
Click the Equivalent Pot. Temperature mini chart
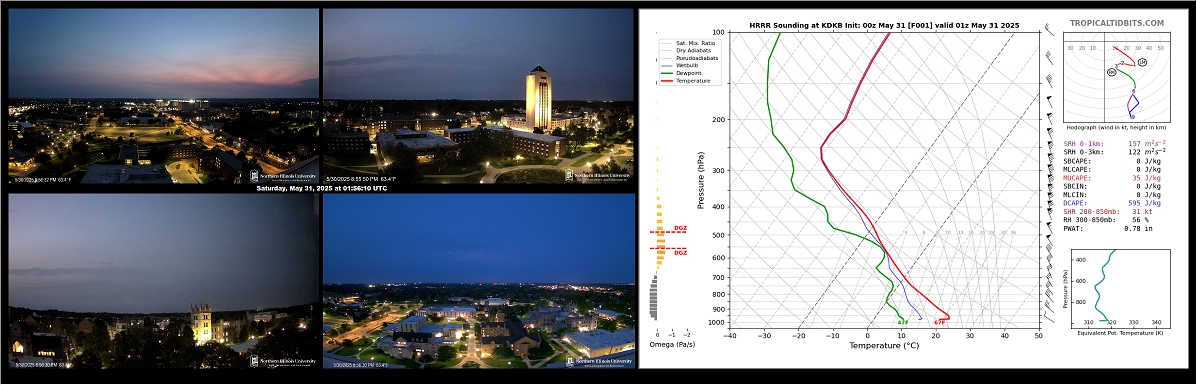(x=1117, y=287)
